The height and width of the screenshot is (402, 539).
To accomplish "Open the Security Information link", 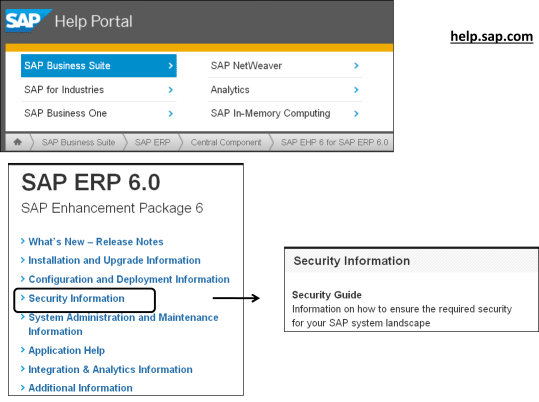I will coord(76,298).
